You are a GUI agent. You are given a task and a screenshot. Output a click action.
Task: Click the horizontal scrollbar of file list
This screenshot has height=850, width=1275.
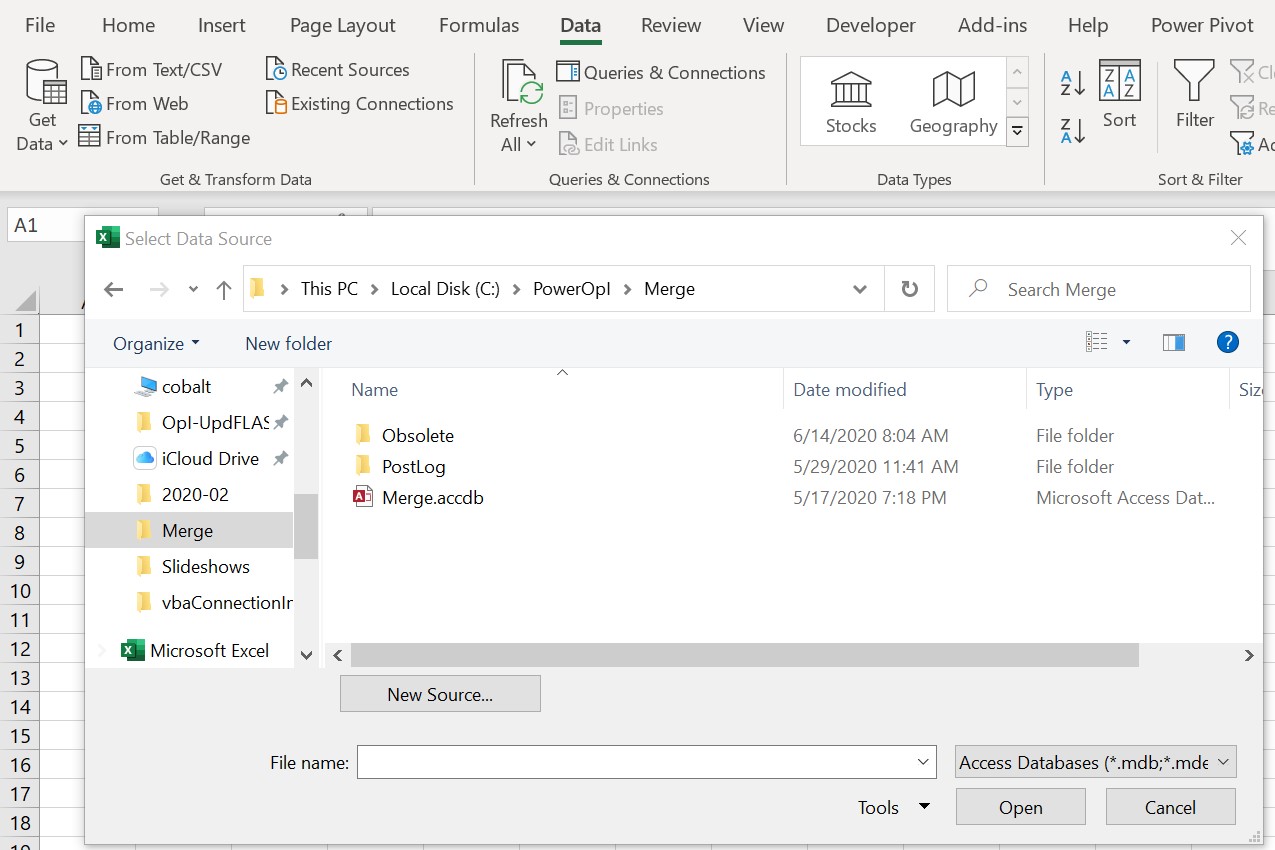(x=745, y=655)
